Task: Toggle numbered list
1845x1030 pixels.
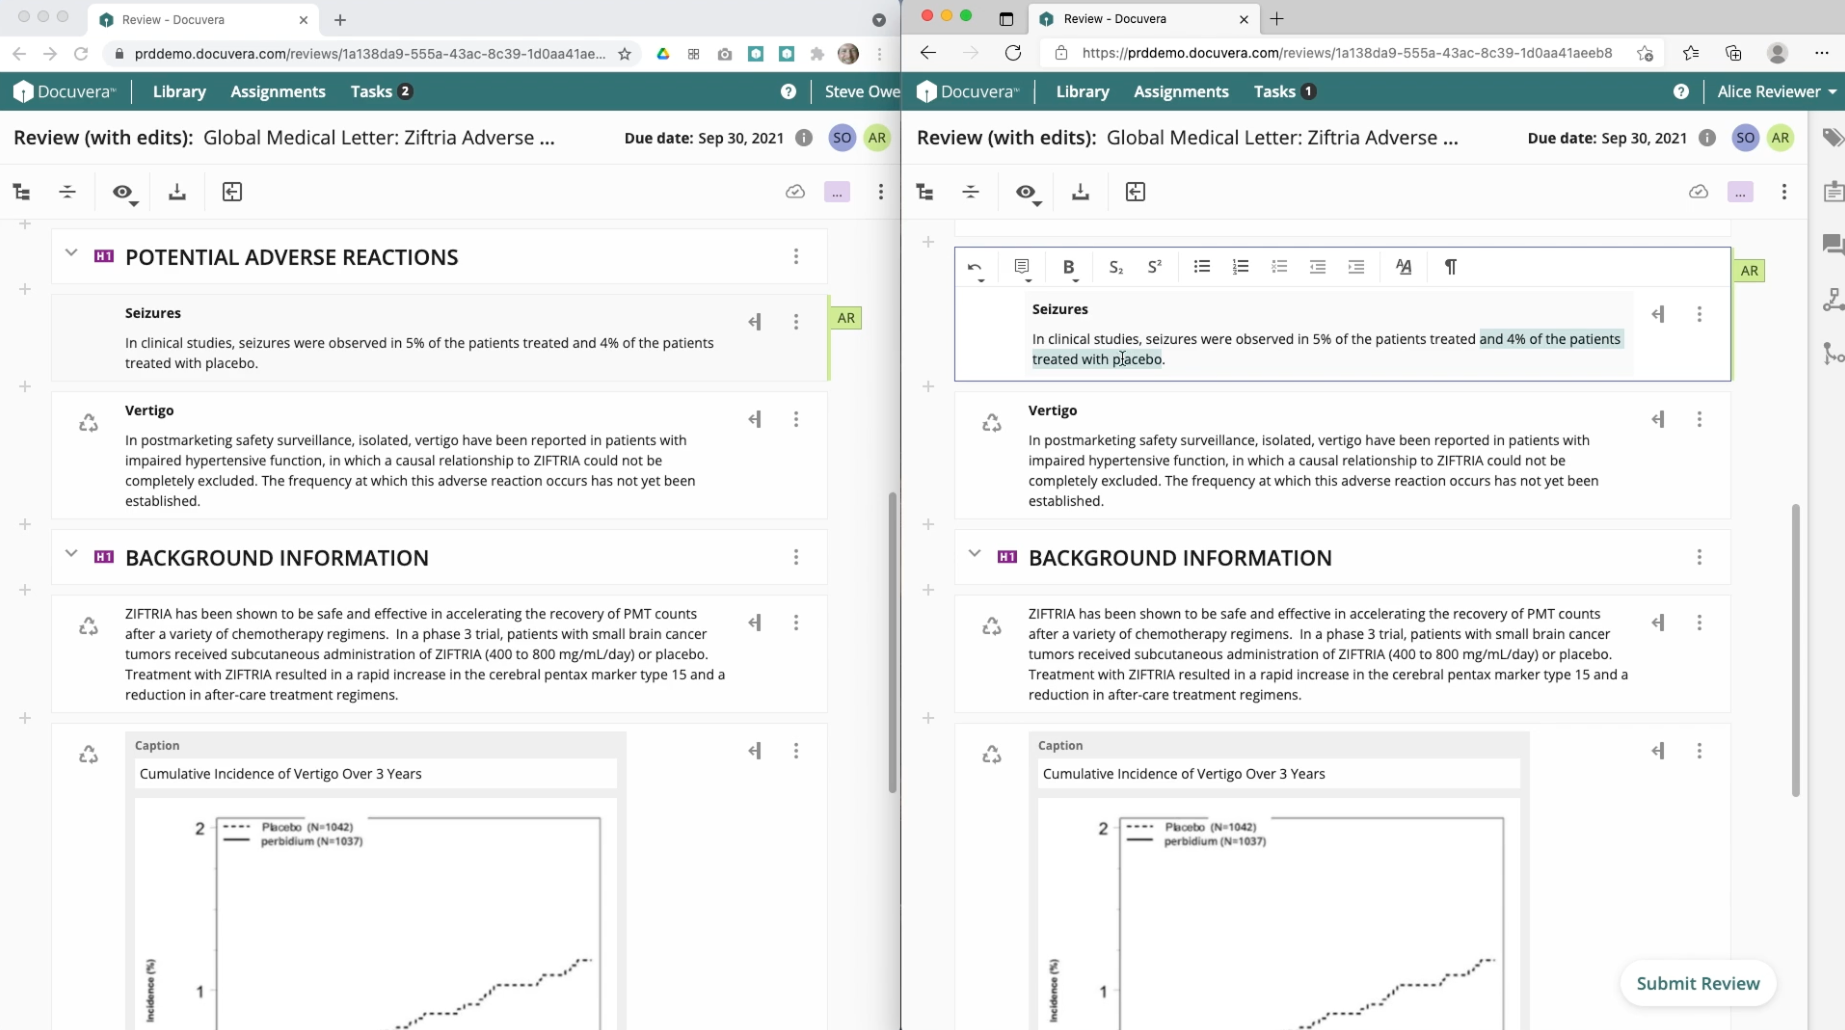Action: point(1240,267)
